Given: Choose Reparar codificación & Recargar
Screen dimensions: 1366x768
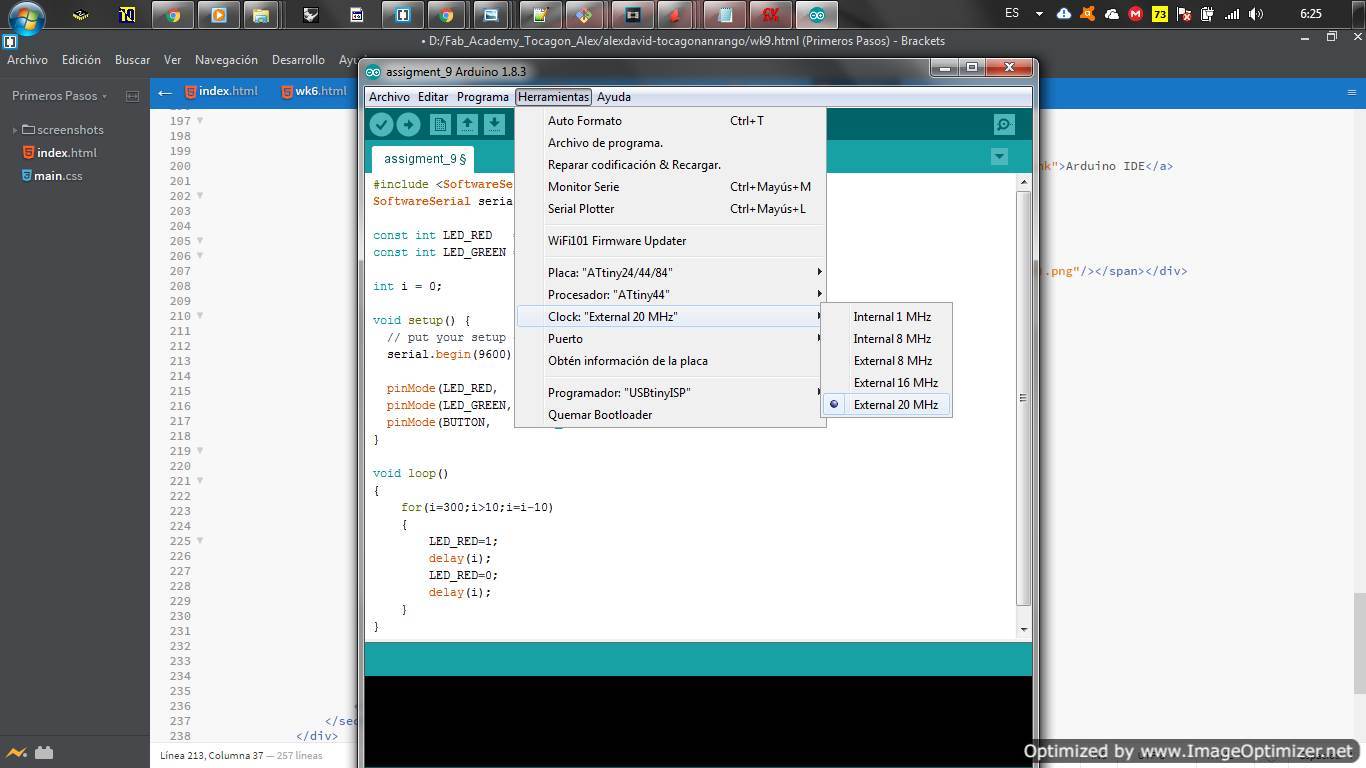Looking at the screenshot, I should [x=670, y=165].
